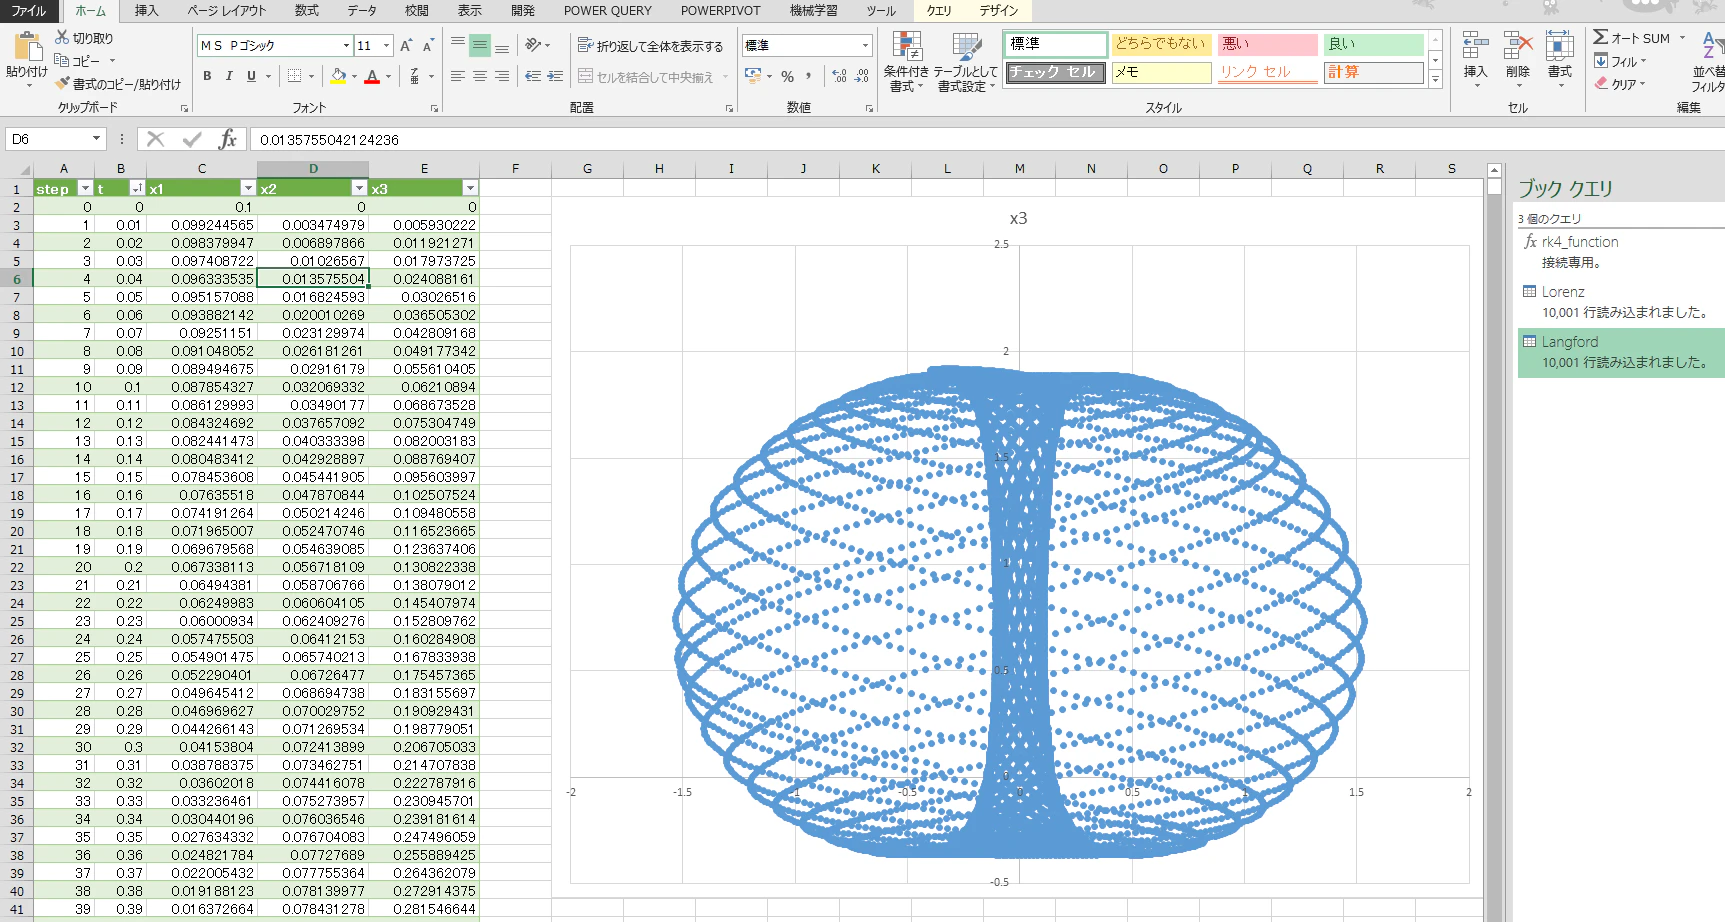Decrease font size with the small A icon
1725x922 pixels.
click(x=428, y=46)
